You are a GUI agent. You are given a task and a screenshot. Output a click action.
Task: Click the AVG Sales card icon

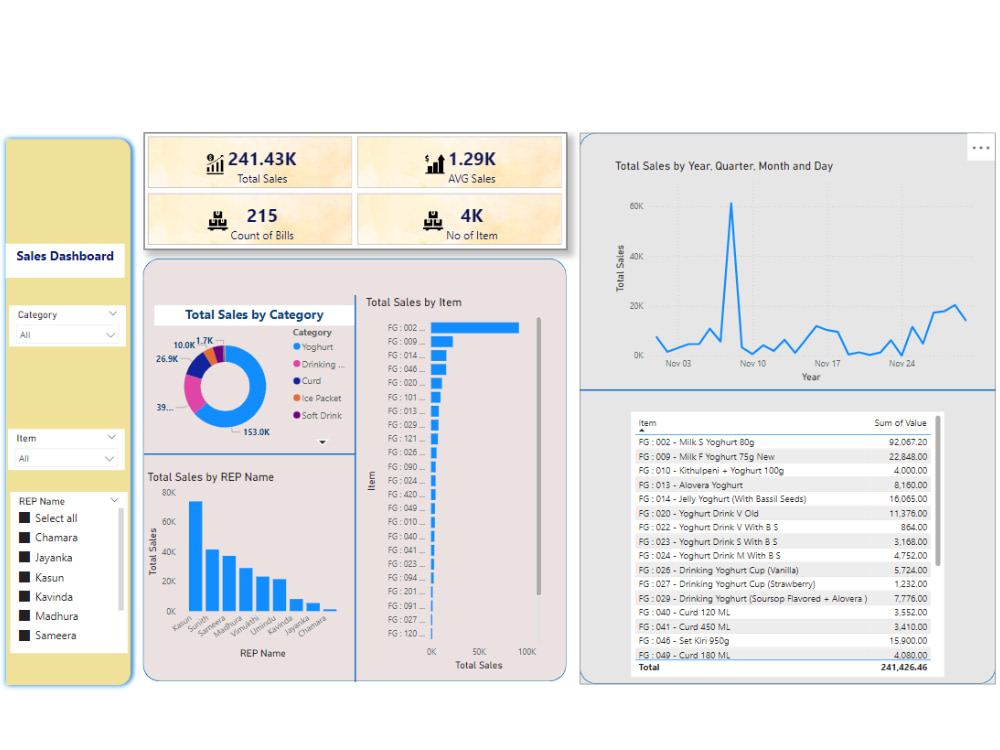(x=434, y=163)
